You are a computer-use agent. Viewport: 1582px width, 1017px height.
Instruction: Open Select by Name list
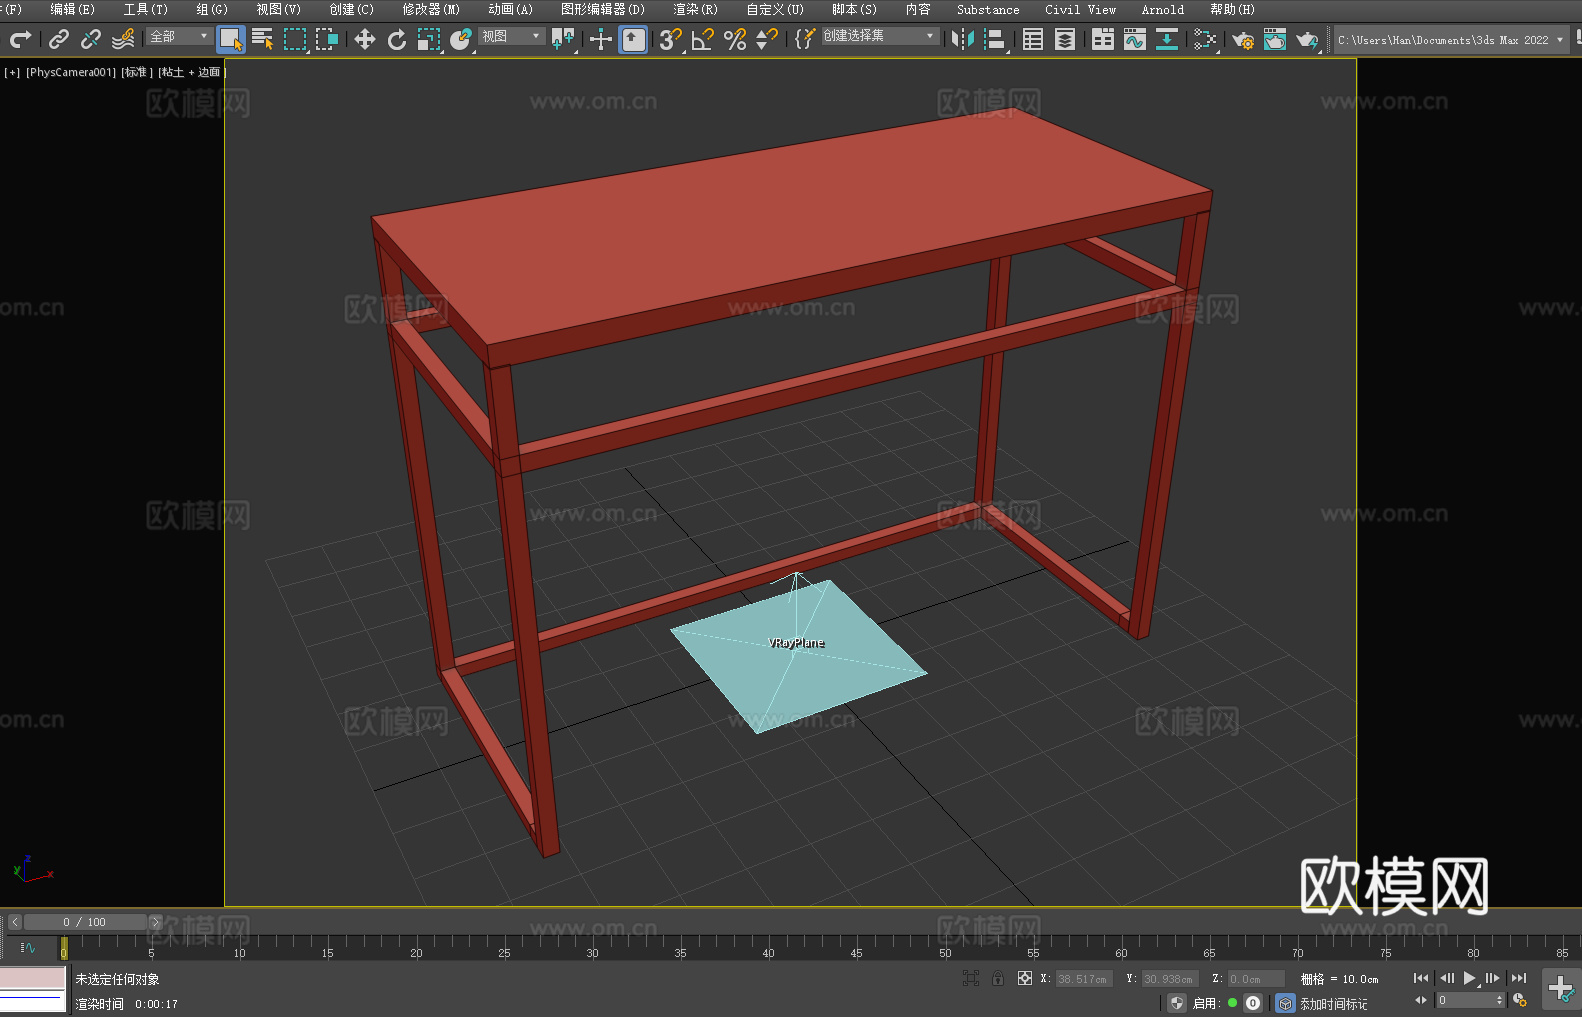pos(263,39)
